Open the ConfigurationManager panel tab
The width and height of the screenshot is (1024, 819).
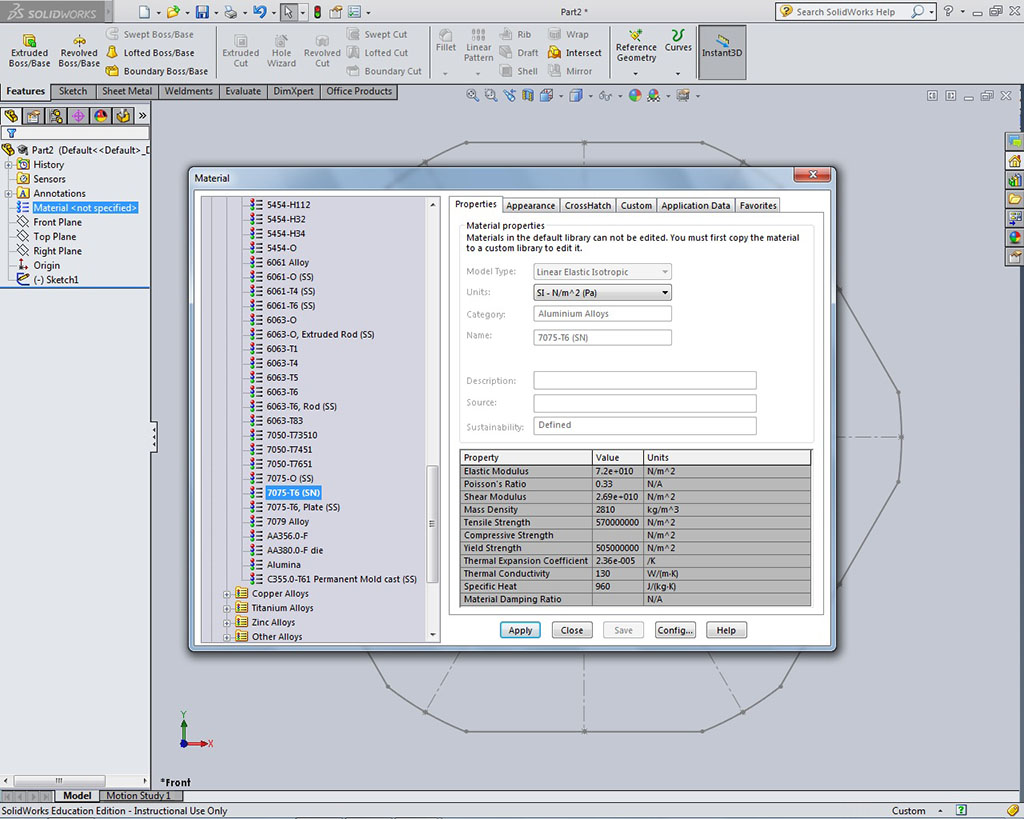(x=55, y=116)
